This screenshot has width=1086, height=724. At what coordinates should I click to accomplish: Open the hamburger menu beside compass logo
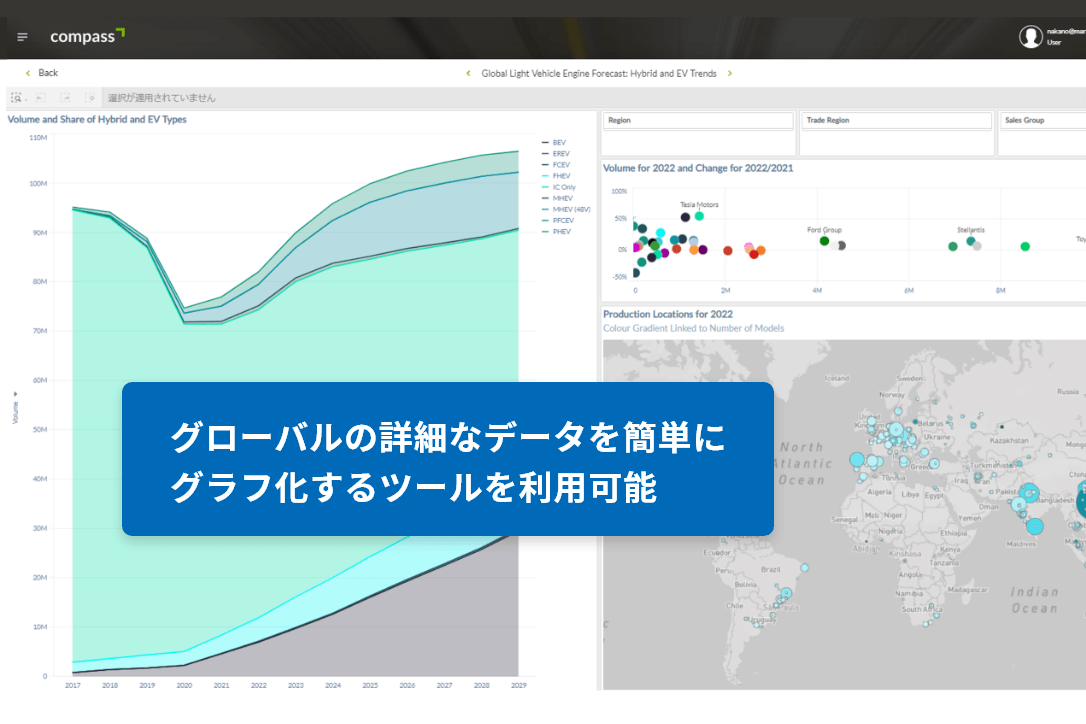click(22, 37)
